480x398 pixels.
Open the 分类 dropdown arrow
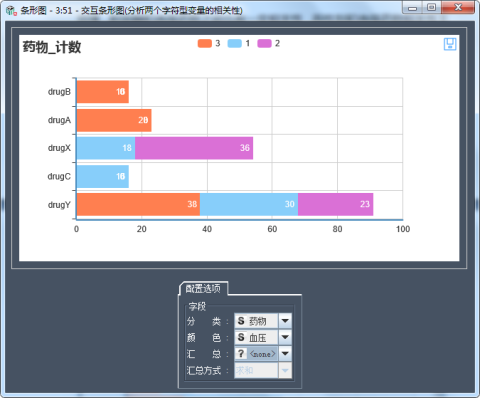pyautogui.click(x=285, y=321)
